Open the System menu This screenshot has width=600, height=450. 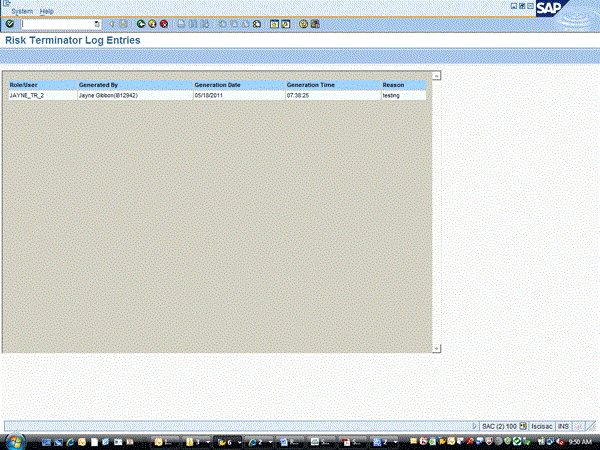pyautogui.click(x=21, y=11)
